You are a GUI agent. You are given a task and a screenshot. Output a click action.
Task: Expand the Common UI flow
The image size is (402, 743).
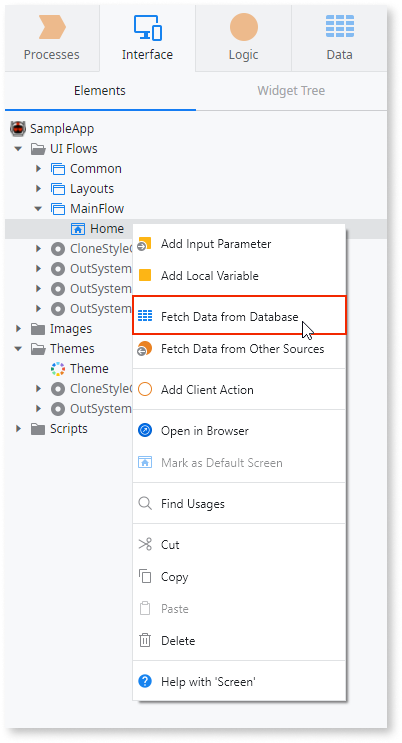tap(38, 169)
